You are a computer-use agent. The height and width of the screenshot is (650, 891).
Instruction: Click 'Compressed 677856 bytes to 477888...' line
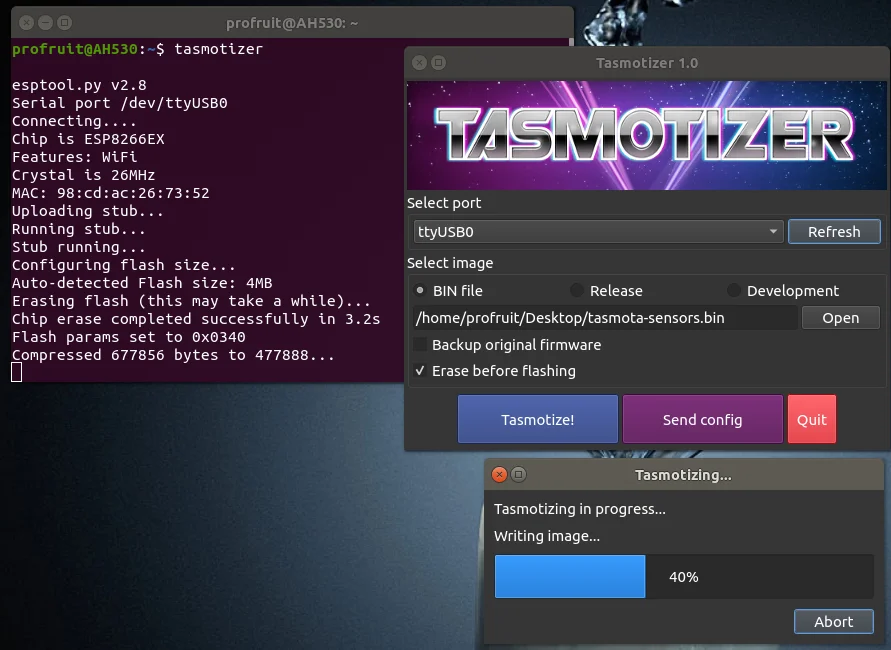[x=173, y=355]
